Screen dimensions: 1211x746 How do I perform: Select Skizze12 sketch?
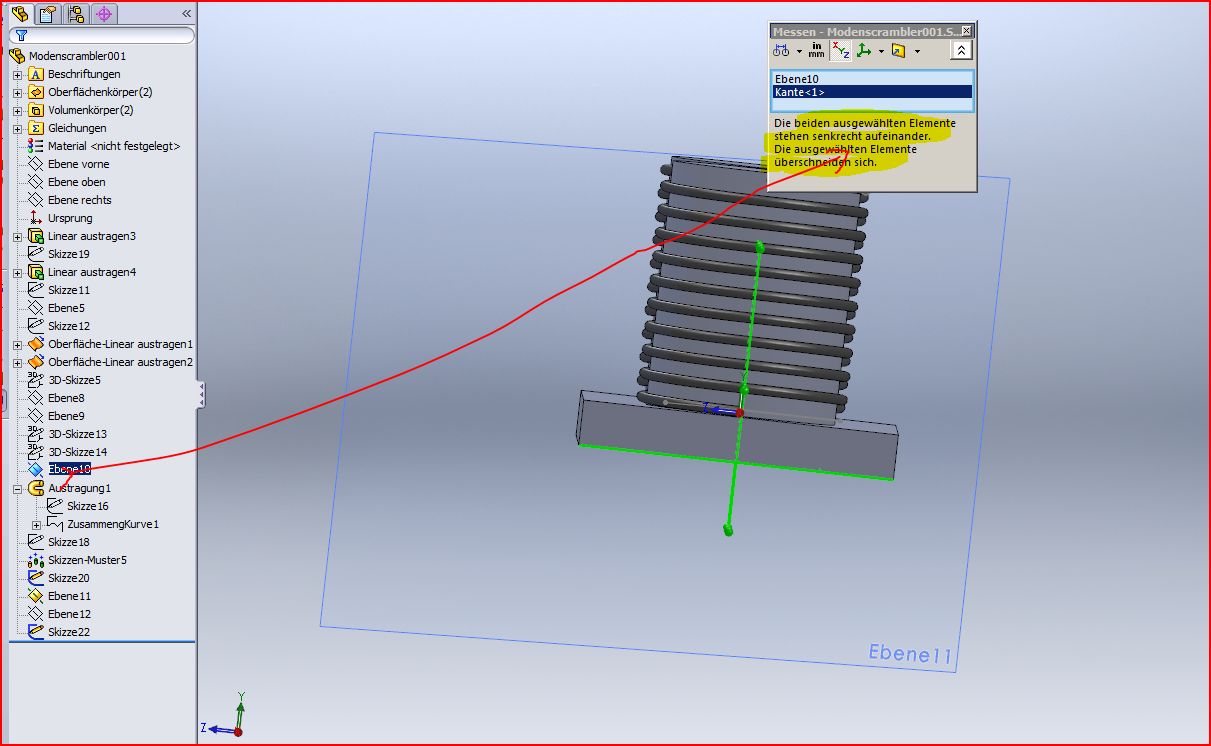click(68, 326)
